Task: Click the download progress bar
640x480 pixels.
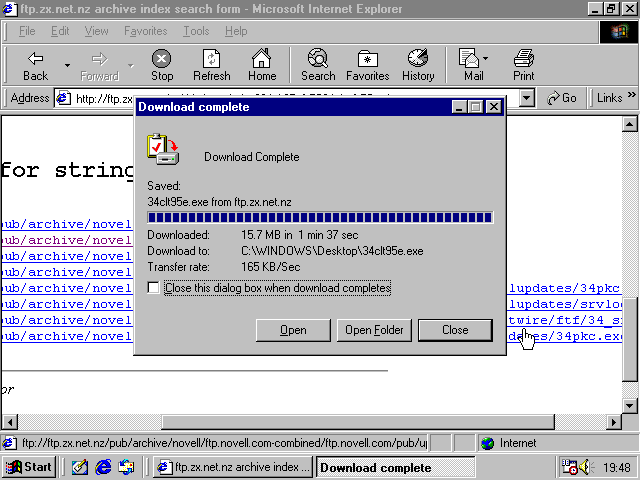Action: coord(320,217)
